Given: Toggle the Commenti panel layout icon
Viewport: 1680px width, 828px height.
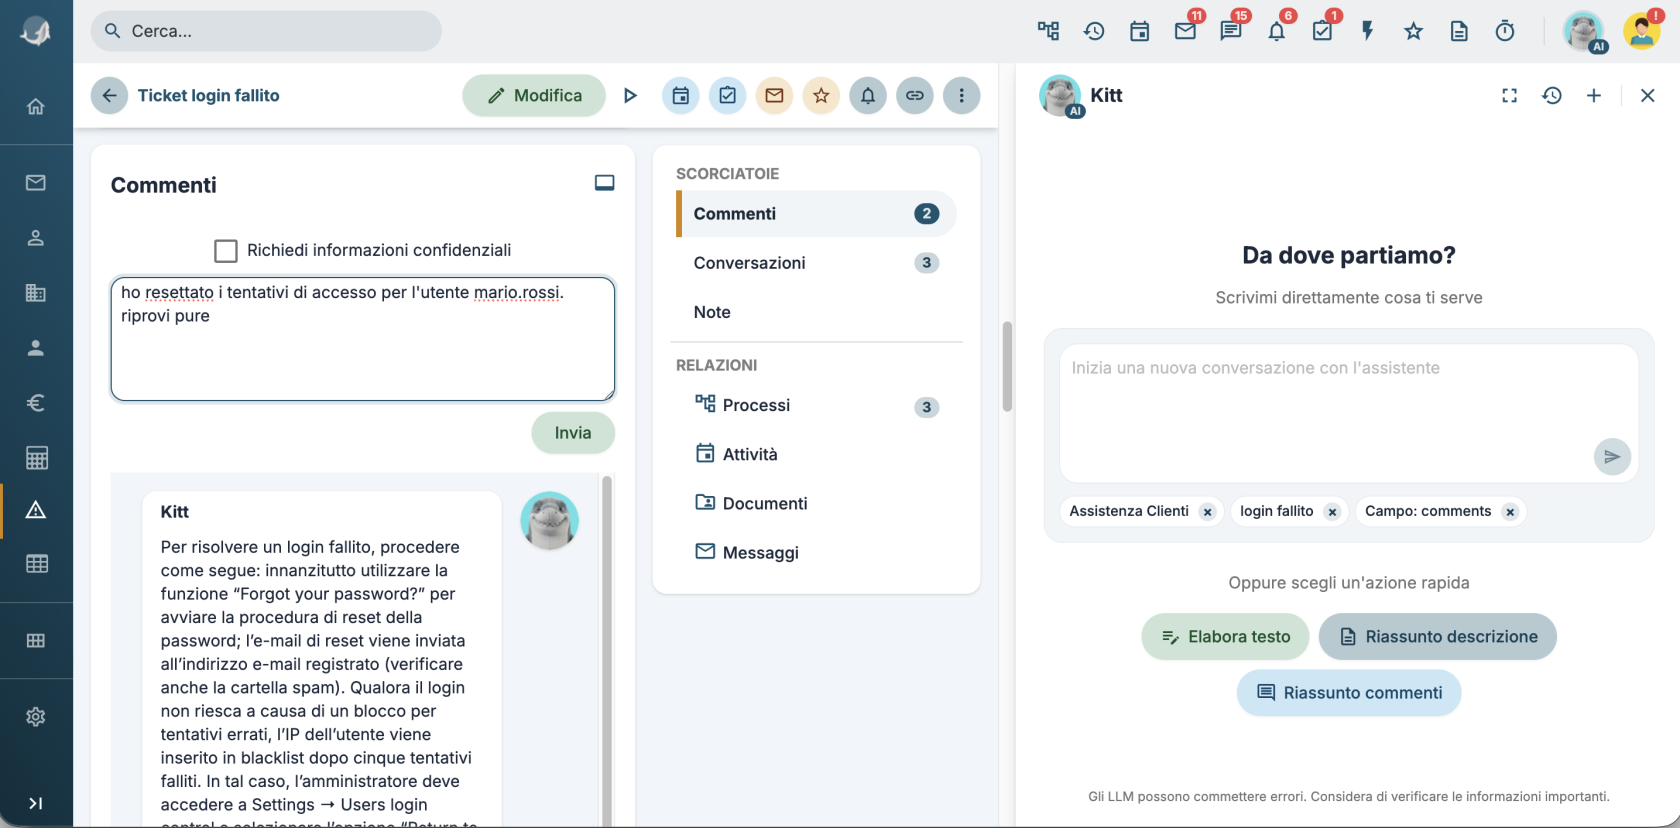Looking at the screenshot, I should 604,183.
